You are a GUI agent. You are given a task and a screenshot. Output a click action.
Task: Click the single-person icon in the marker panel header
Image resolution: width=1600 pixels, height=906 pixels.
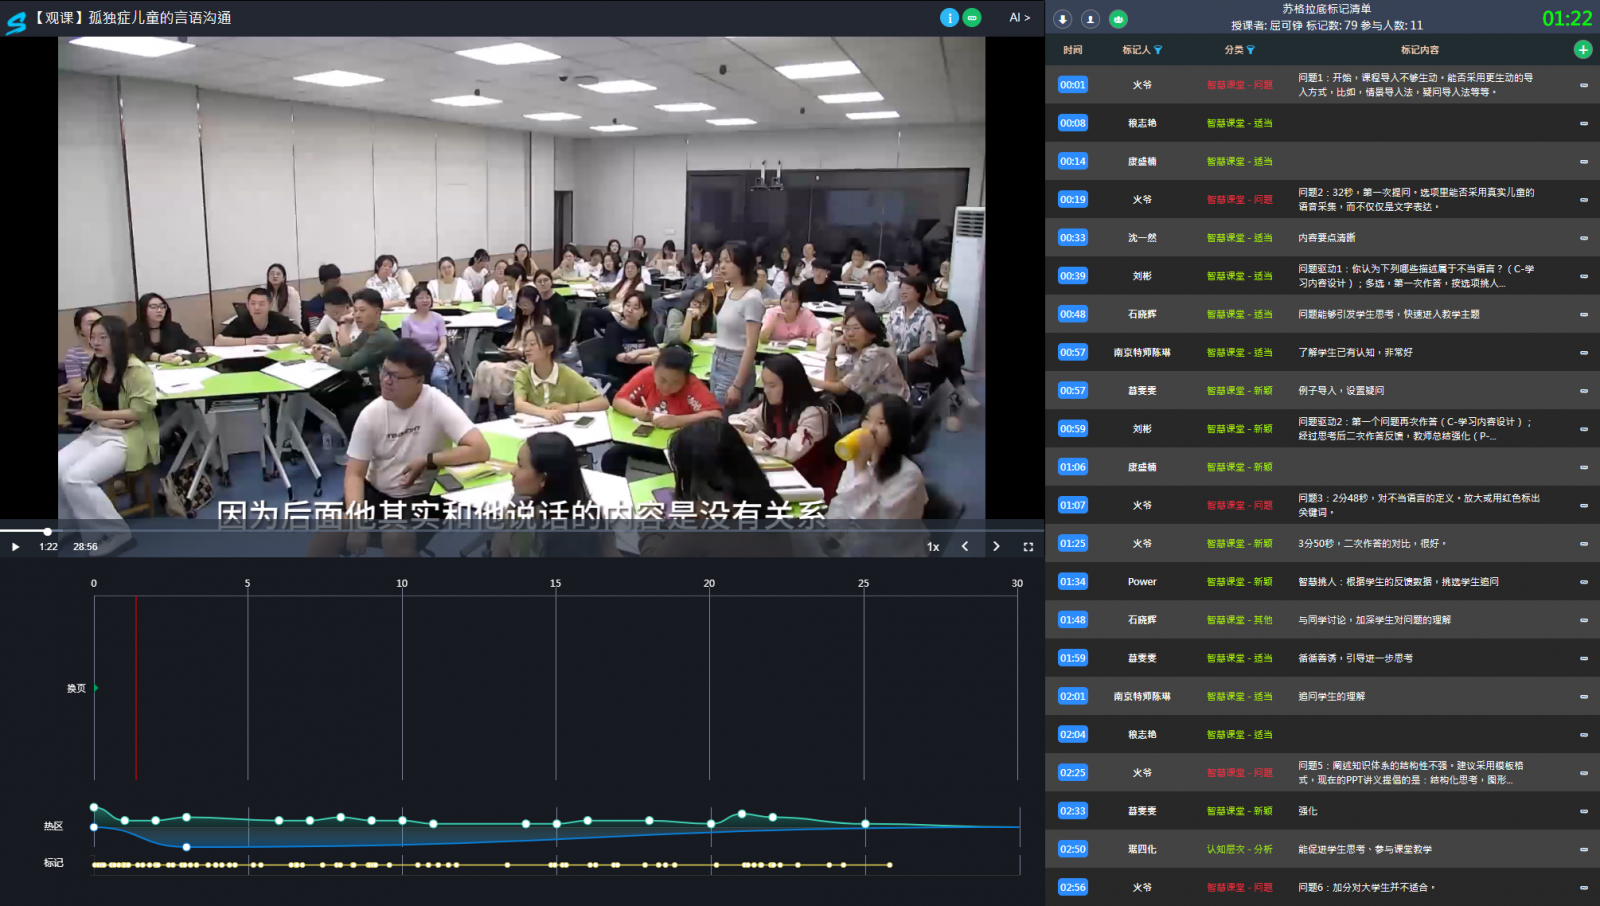coord(1090,19)
